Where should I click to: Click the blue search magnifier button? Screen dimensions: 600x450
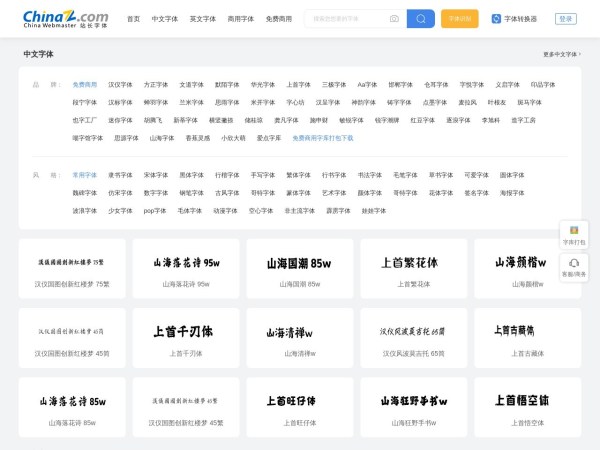pos(421,18)
